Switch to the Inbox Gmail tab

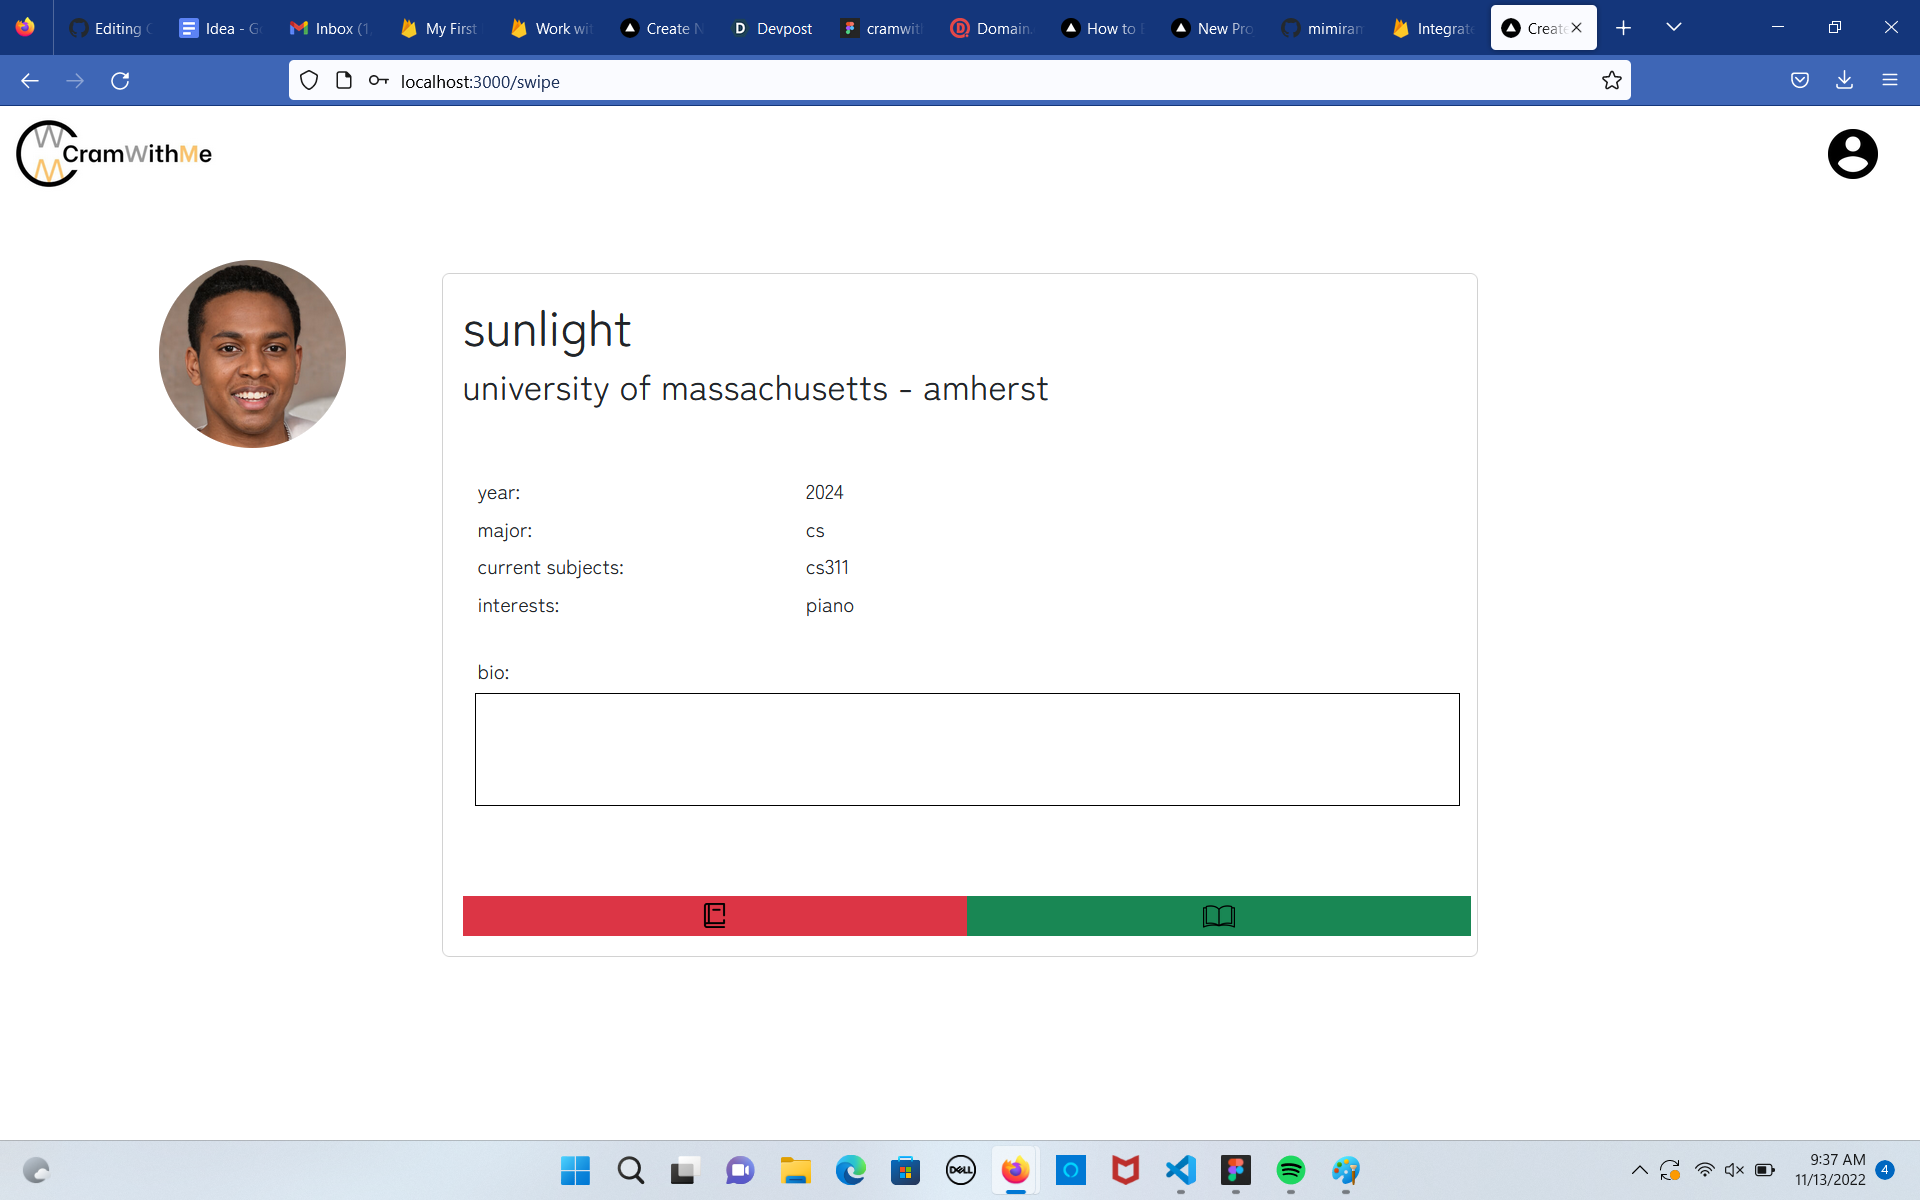click(331, 28)
